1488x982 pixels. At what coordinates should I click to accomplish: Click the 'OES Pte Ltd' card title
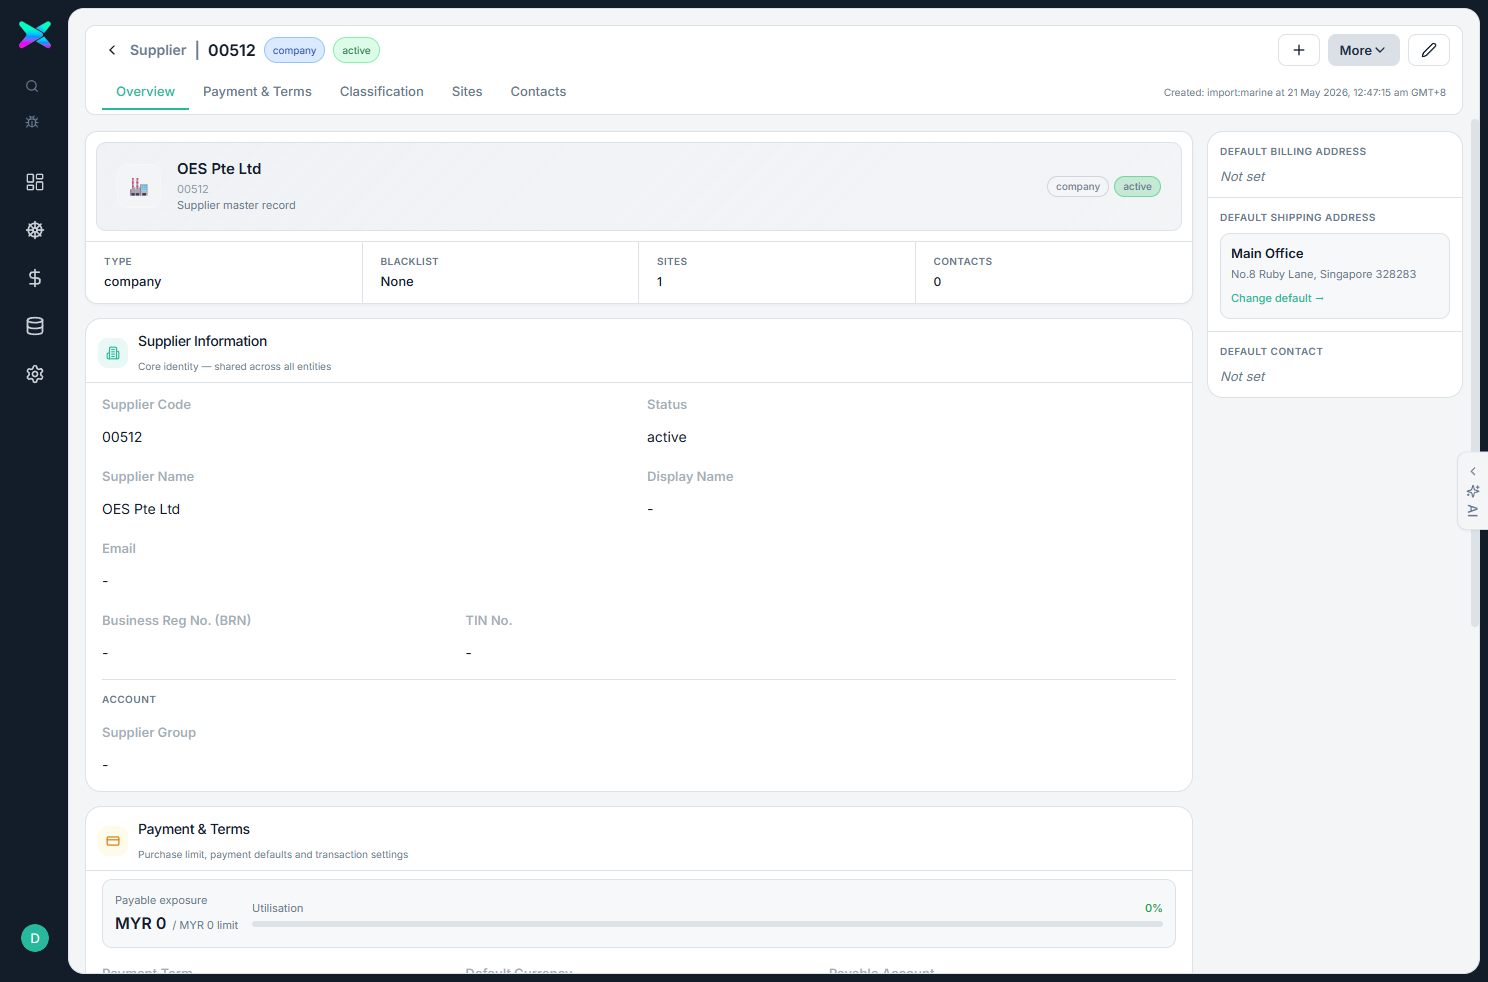point(219,169)
